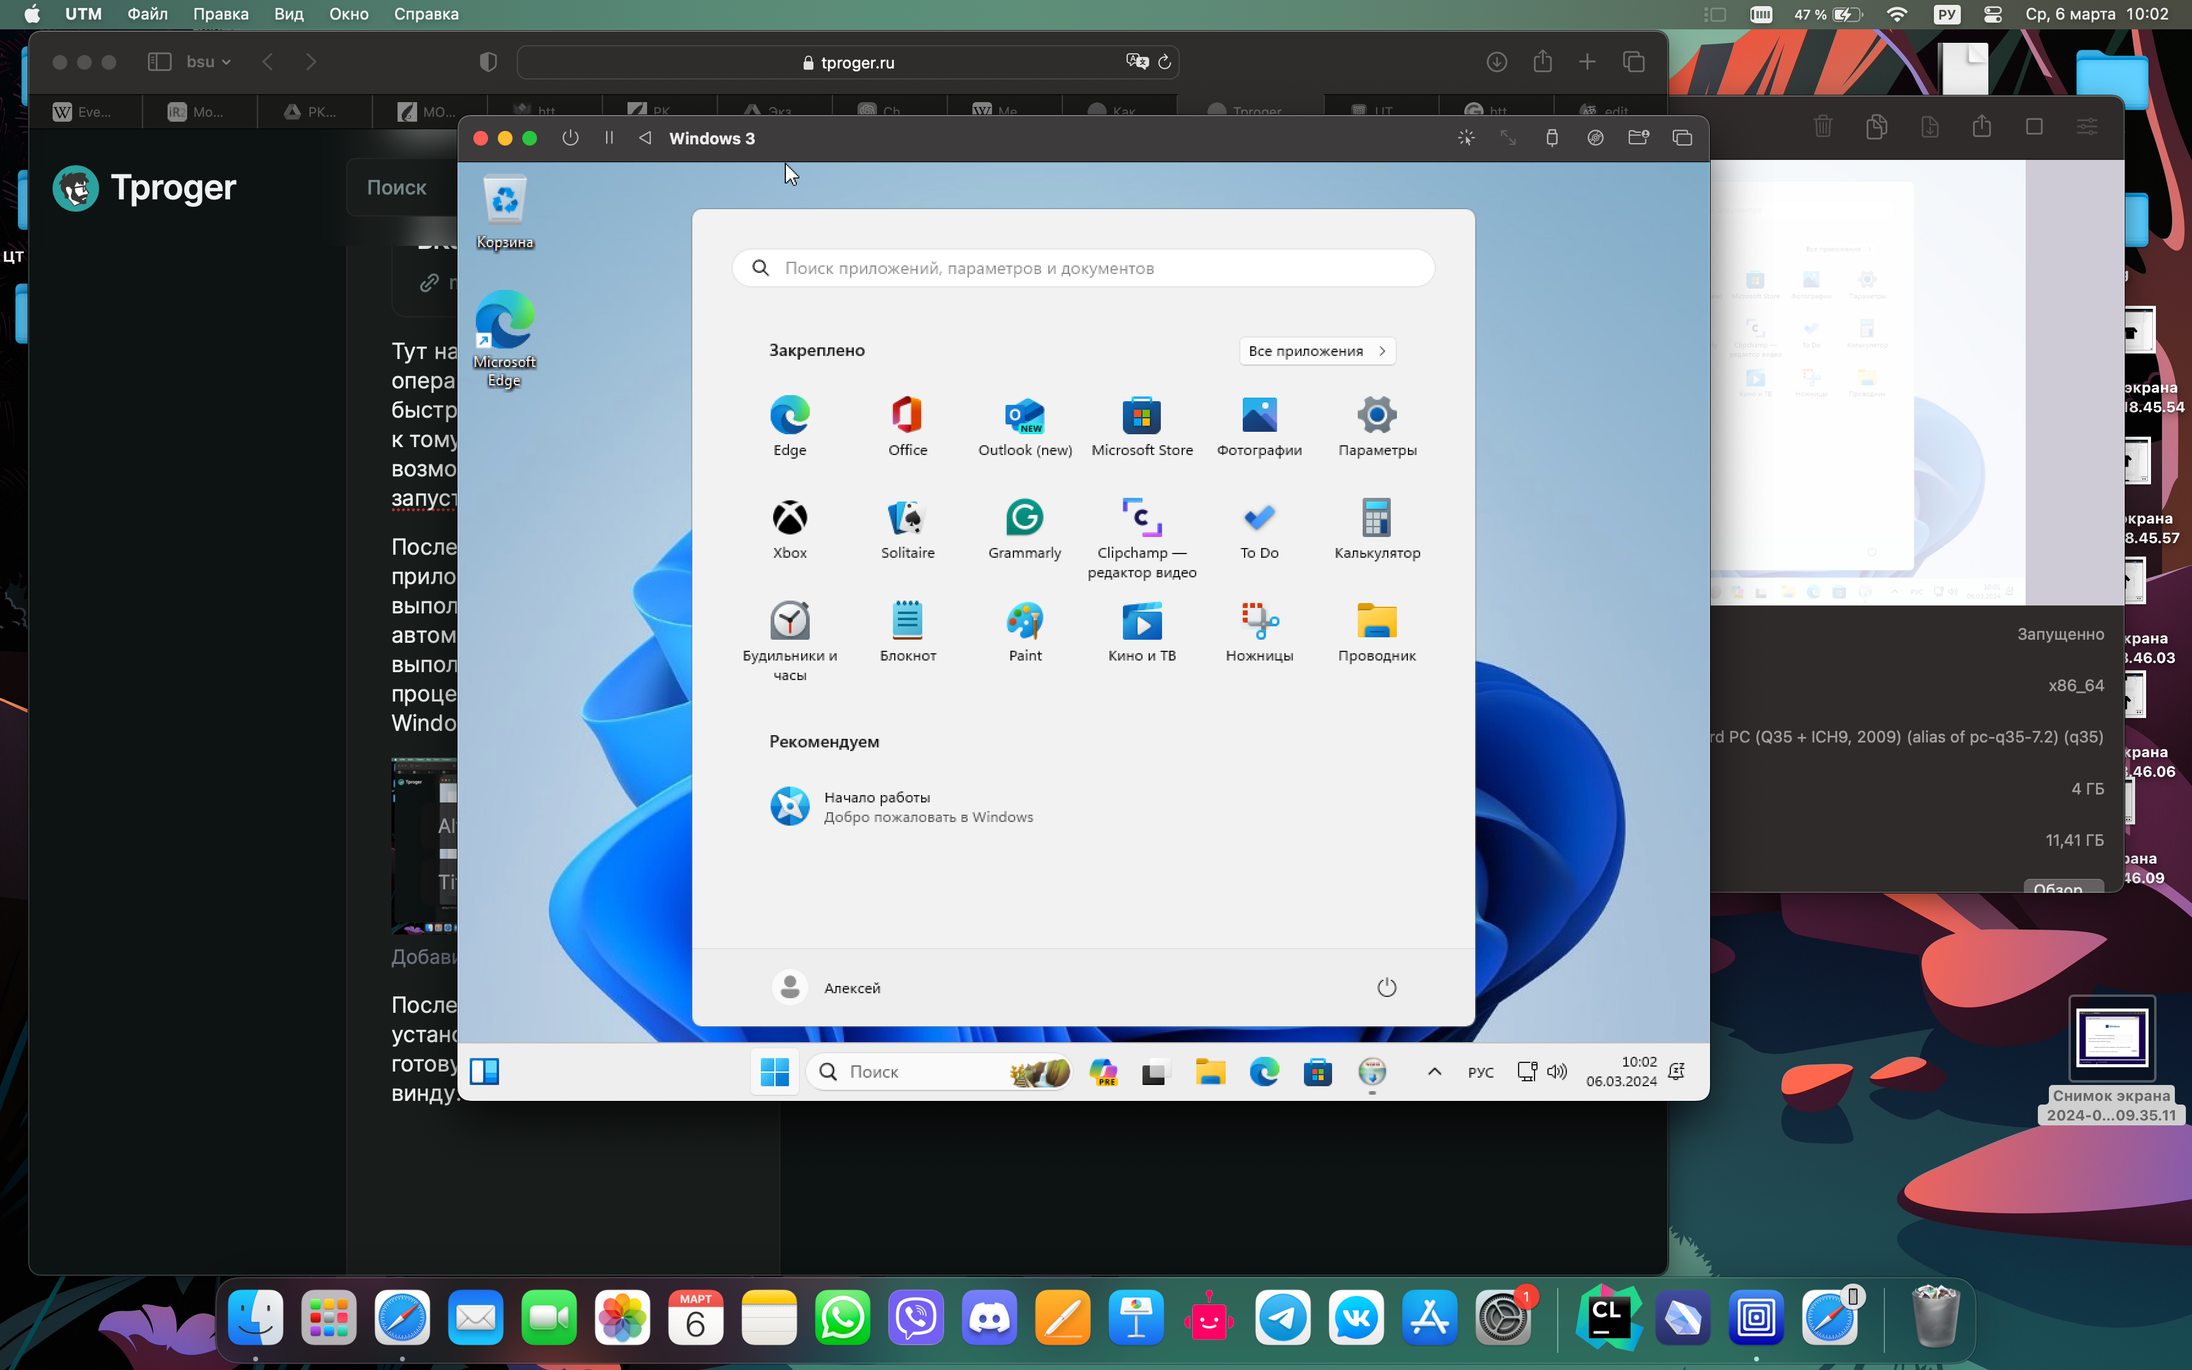Open bsu tab group dropdown in Safari
Screen dimensions: 2192x1370
pos(208,62)
